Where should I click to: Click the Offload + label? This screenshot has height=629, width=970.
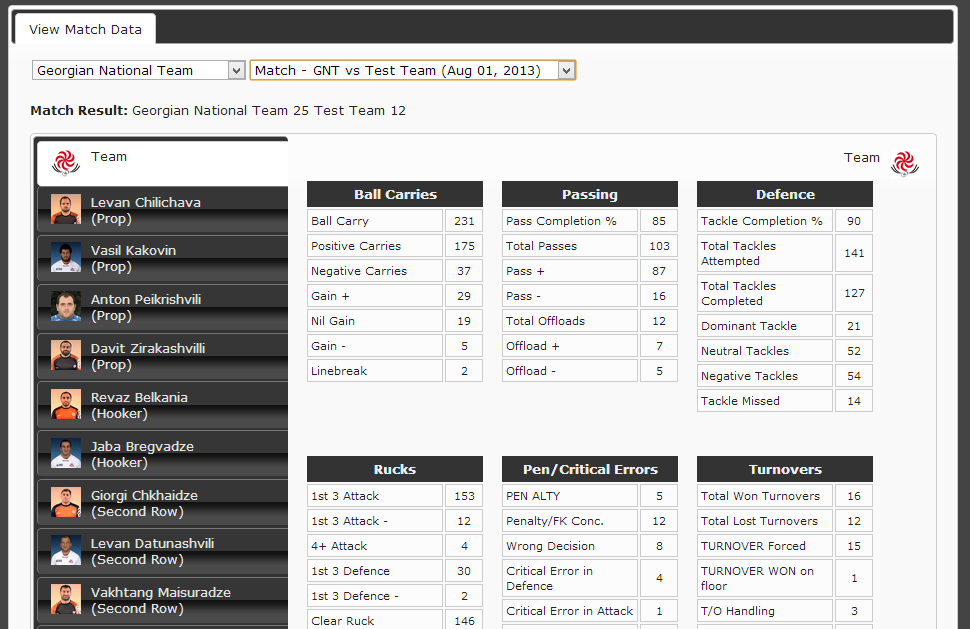click(533, 346)
